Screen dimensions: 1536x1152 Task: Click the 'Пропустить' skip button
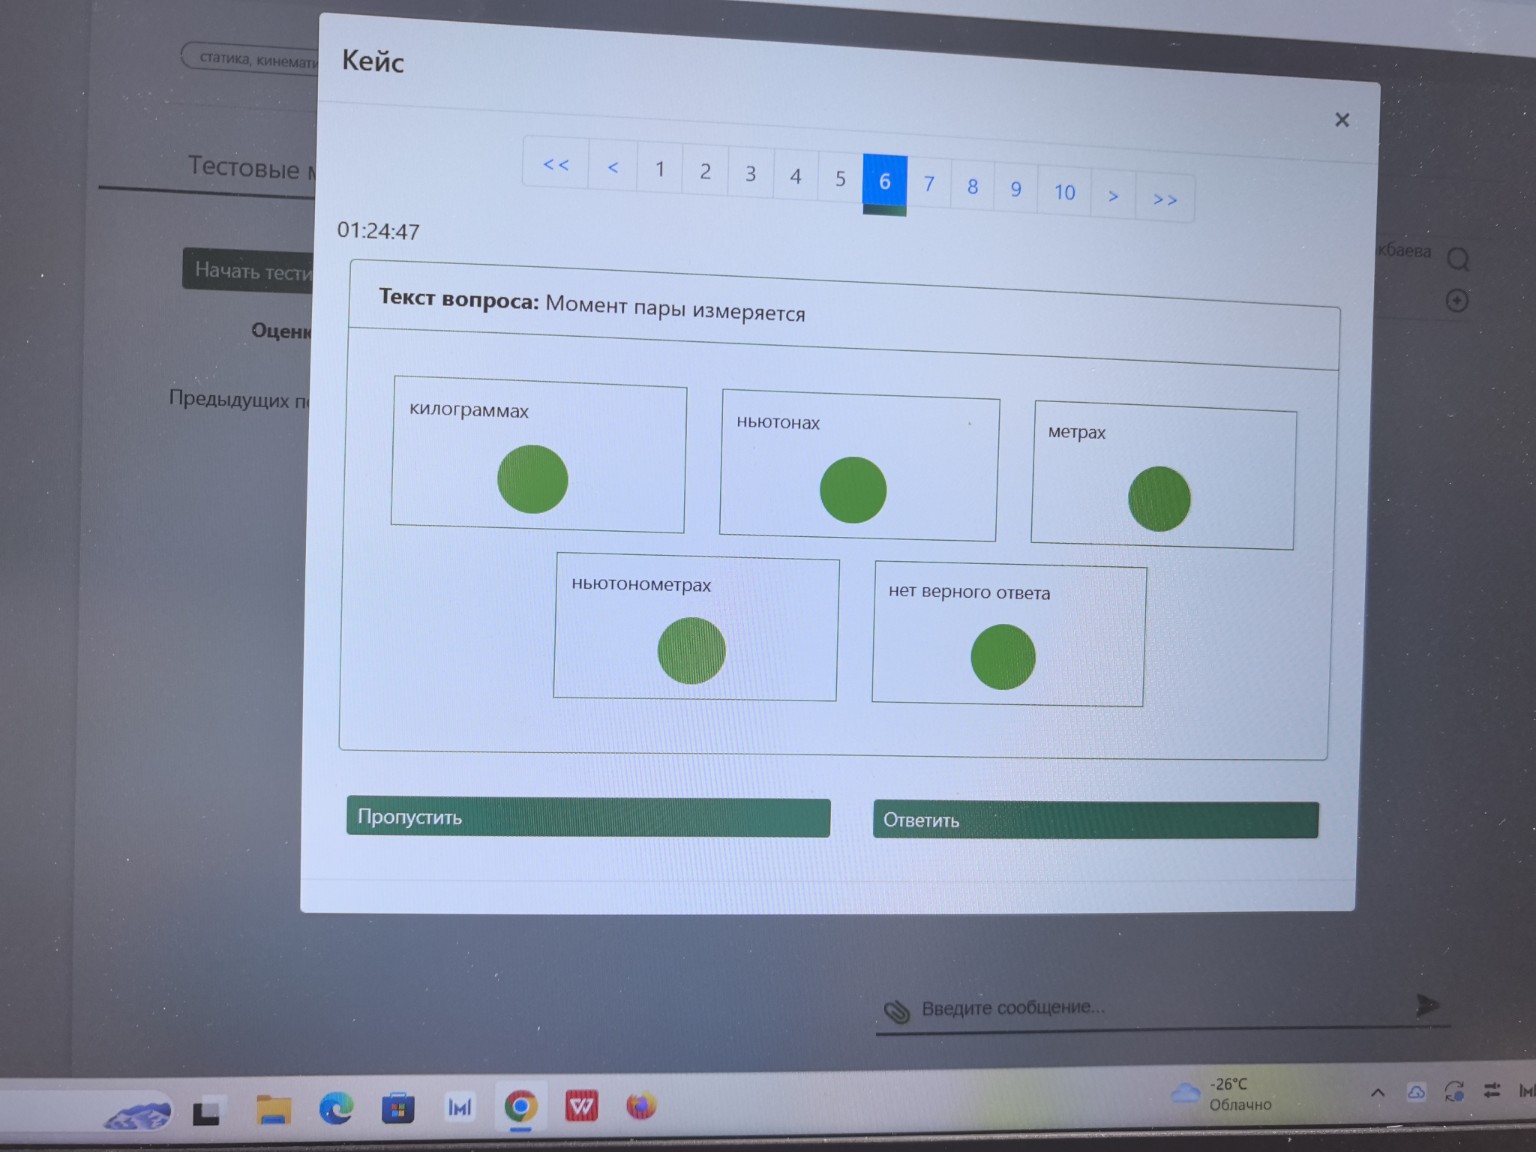pos(588,817)
